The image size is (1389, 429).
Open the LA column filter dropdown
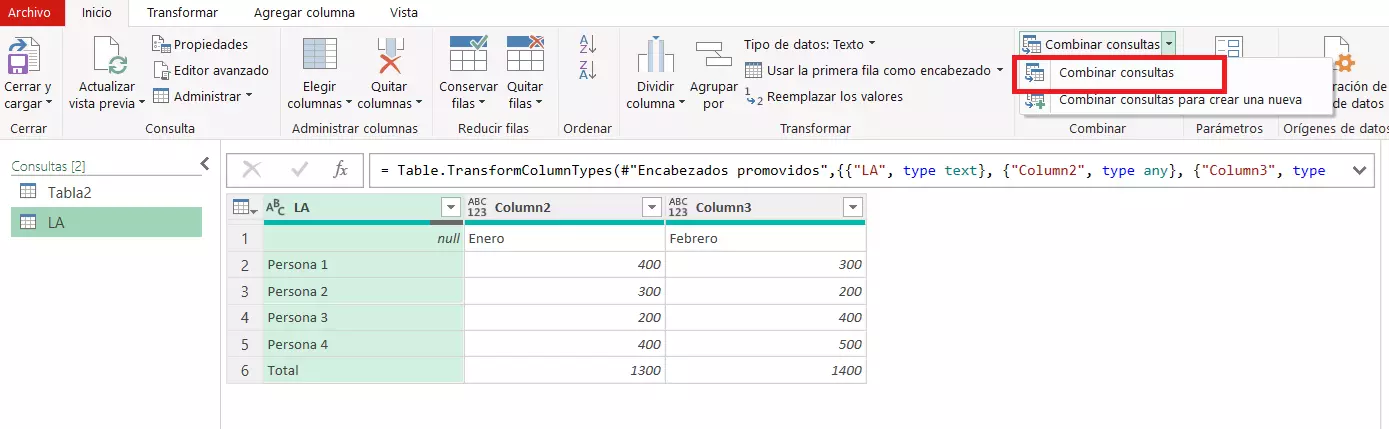449,207
